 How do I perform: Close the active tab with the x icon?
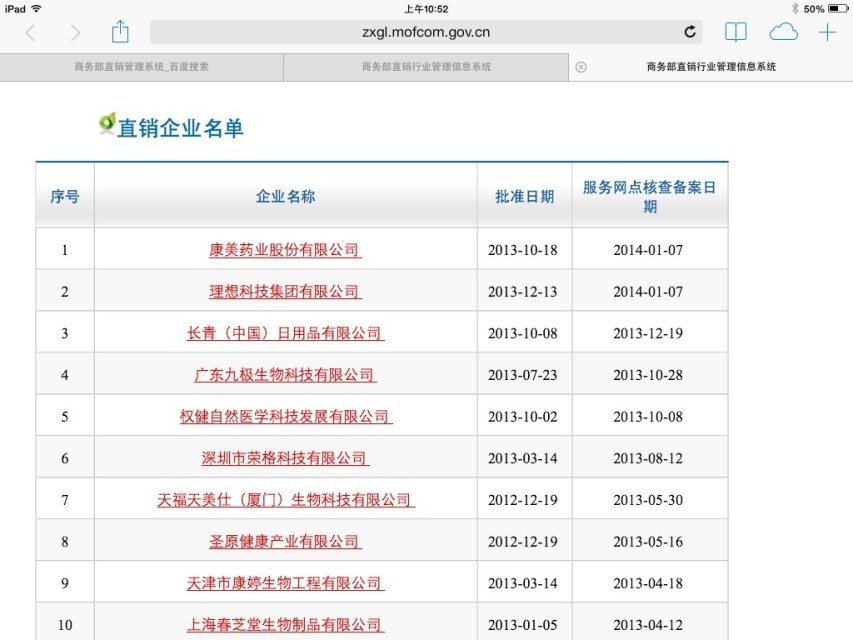tap(581, 67)
